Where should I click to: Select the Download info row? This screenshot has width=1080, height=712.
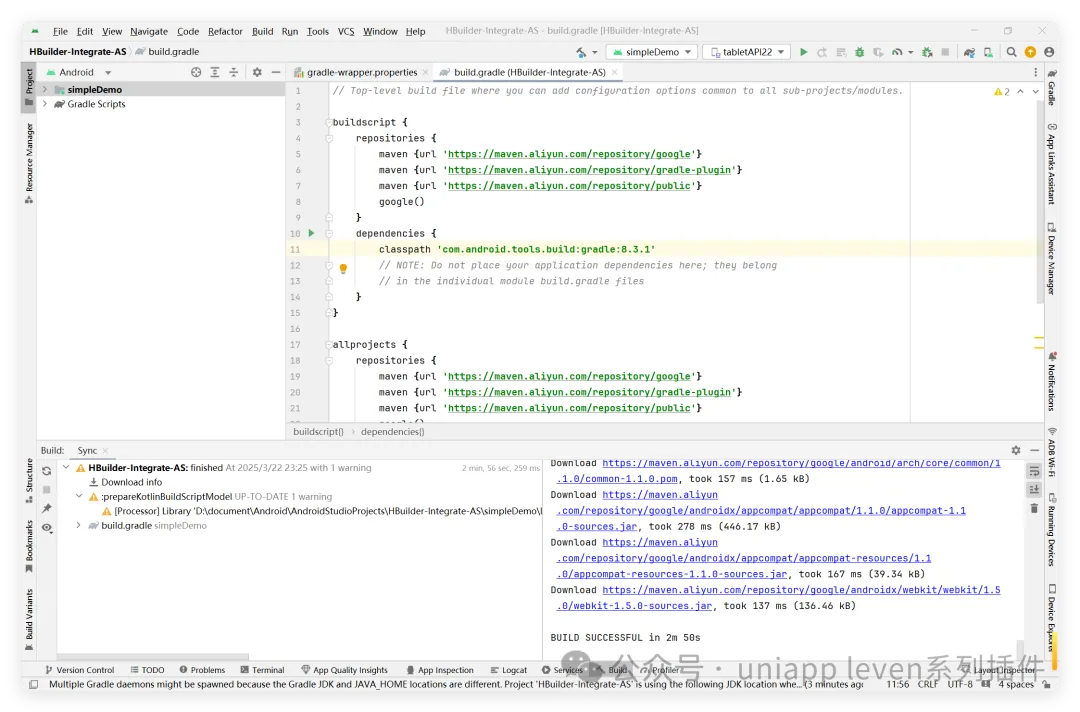point(125,482)
